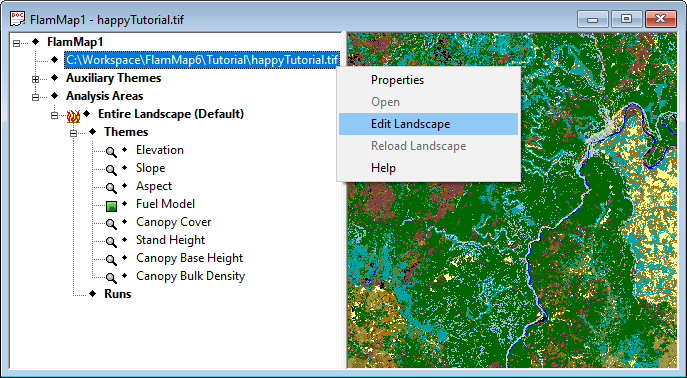This screenshot has width=687, height=378.
Task: Click the flame icon next to Entire Landscape
Action: [73, 116]
